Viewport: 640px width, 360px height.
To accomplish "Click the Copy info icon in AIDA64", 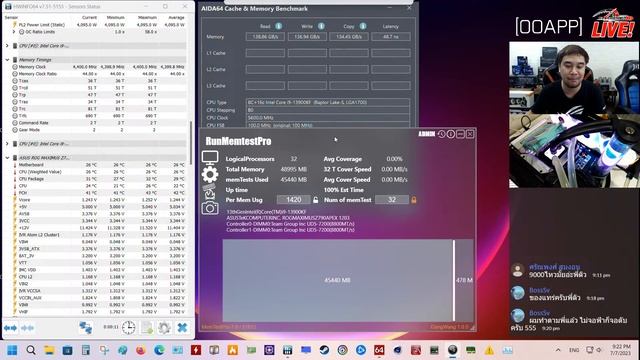I will click(363, 26).
